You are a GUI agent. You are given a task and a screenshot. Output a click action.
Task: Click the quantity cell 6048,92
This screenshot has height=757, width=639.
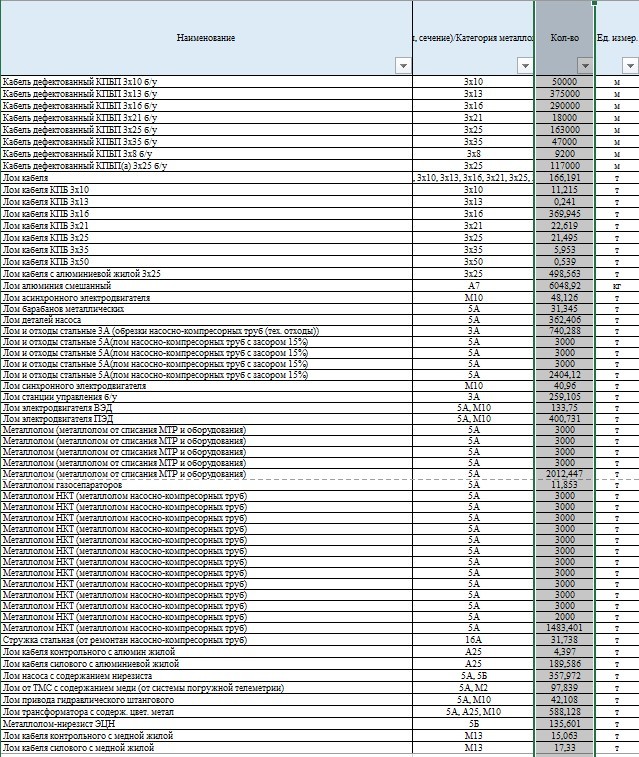point(564,285)
